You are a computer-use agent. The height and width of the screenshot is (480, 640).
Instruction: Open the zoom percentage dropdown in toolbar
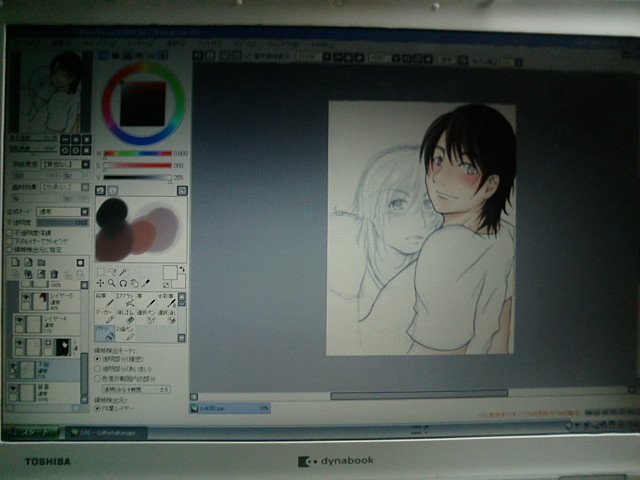click(x=326, y=57)
